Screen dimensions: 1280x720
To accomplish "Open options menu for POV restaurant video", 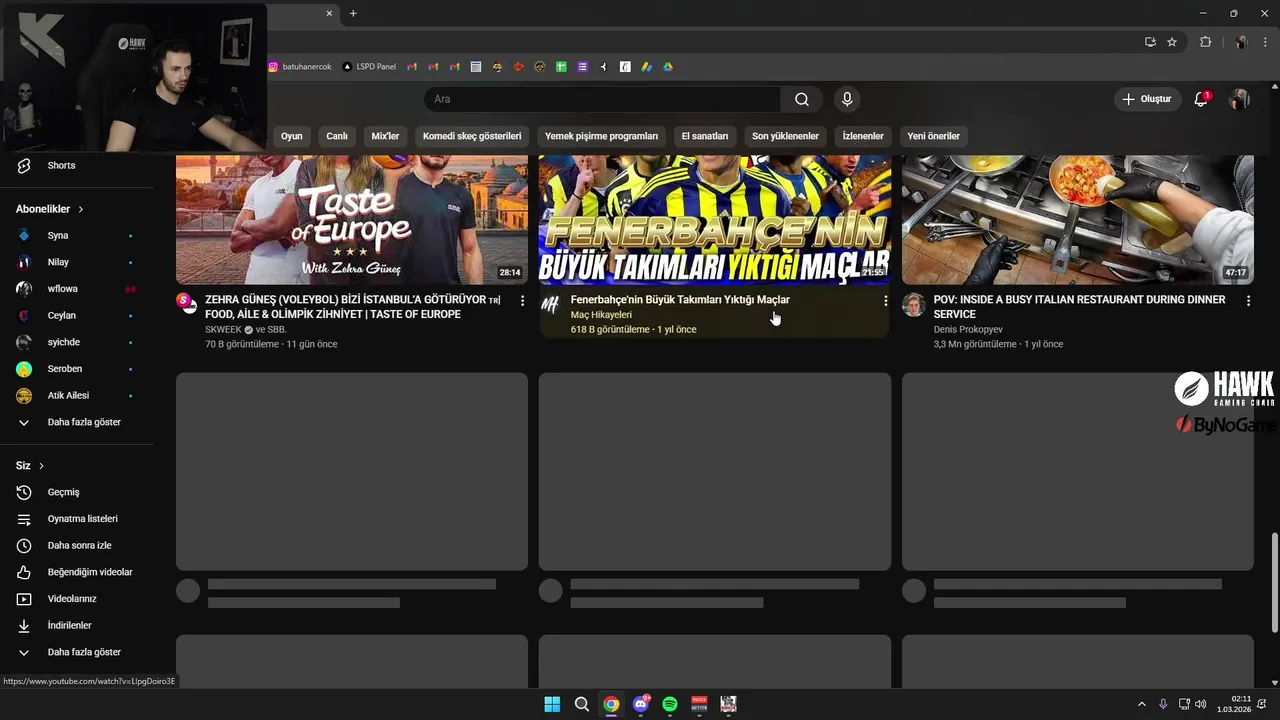I will click(1248, 301).
